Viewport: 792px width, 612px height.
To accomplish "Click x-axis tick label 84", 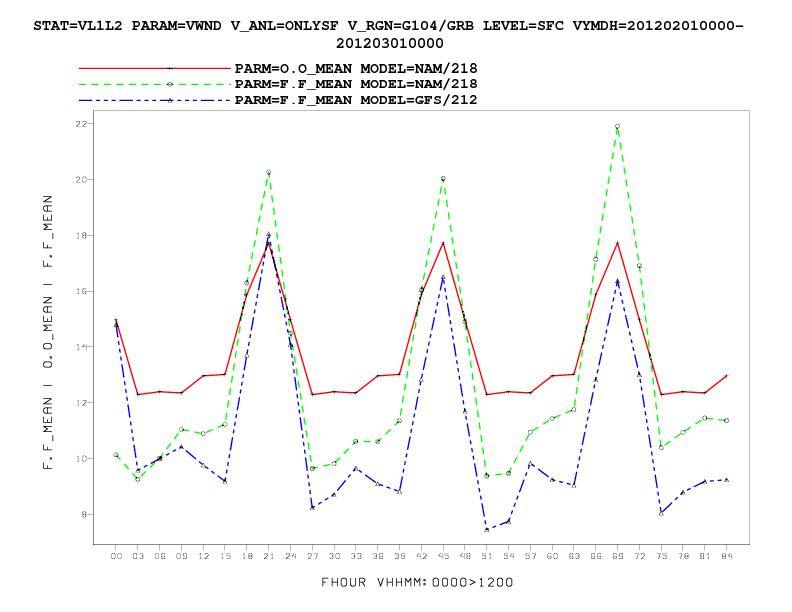I will pyautogui.click(x=727, y=556).
